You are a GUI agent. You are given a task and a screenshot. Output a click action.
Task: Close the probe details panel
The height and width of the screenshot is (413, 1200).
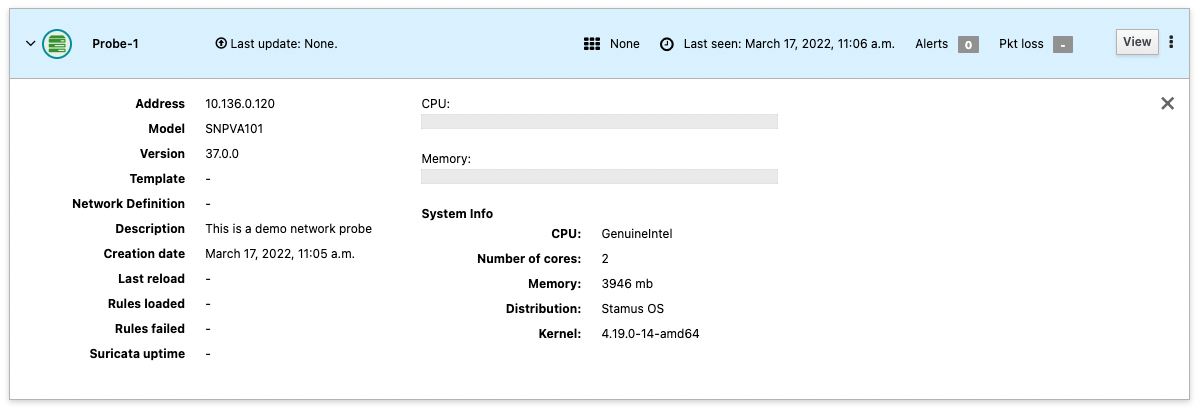click(x=1167, y=103)
